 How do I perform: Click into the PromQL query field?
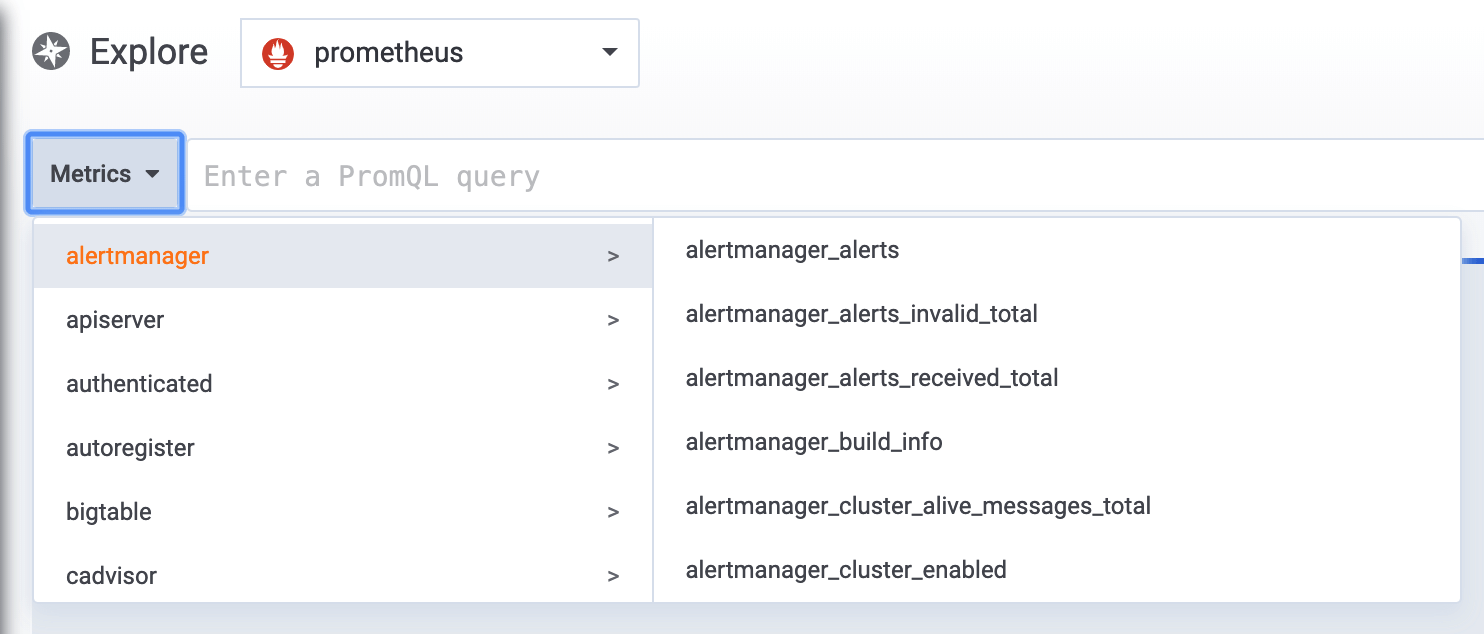tap(800, 176)
